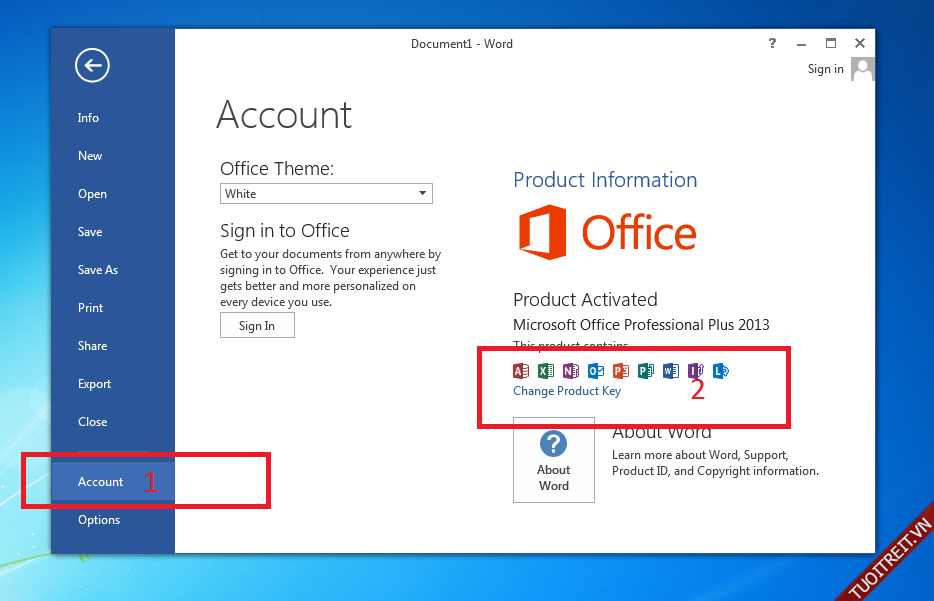934x601 pixels.
Task: Follow the Change Product Key link
Action: (x=566, y=391)
